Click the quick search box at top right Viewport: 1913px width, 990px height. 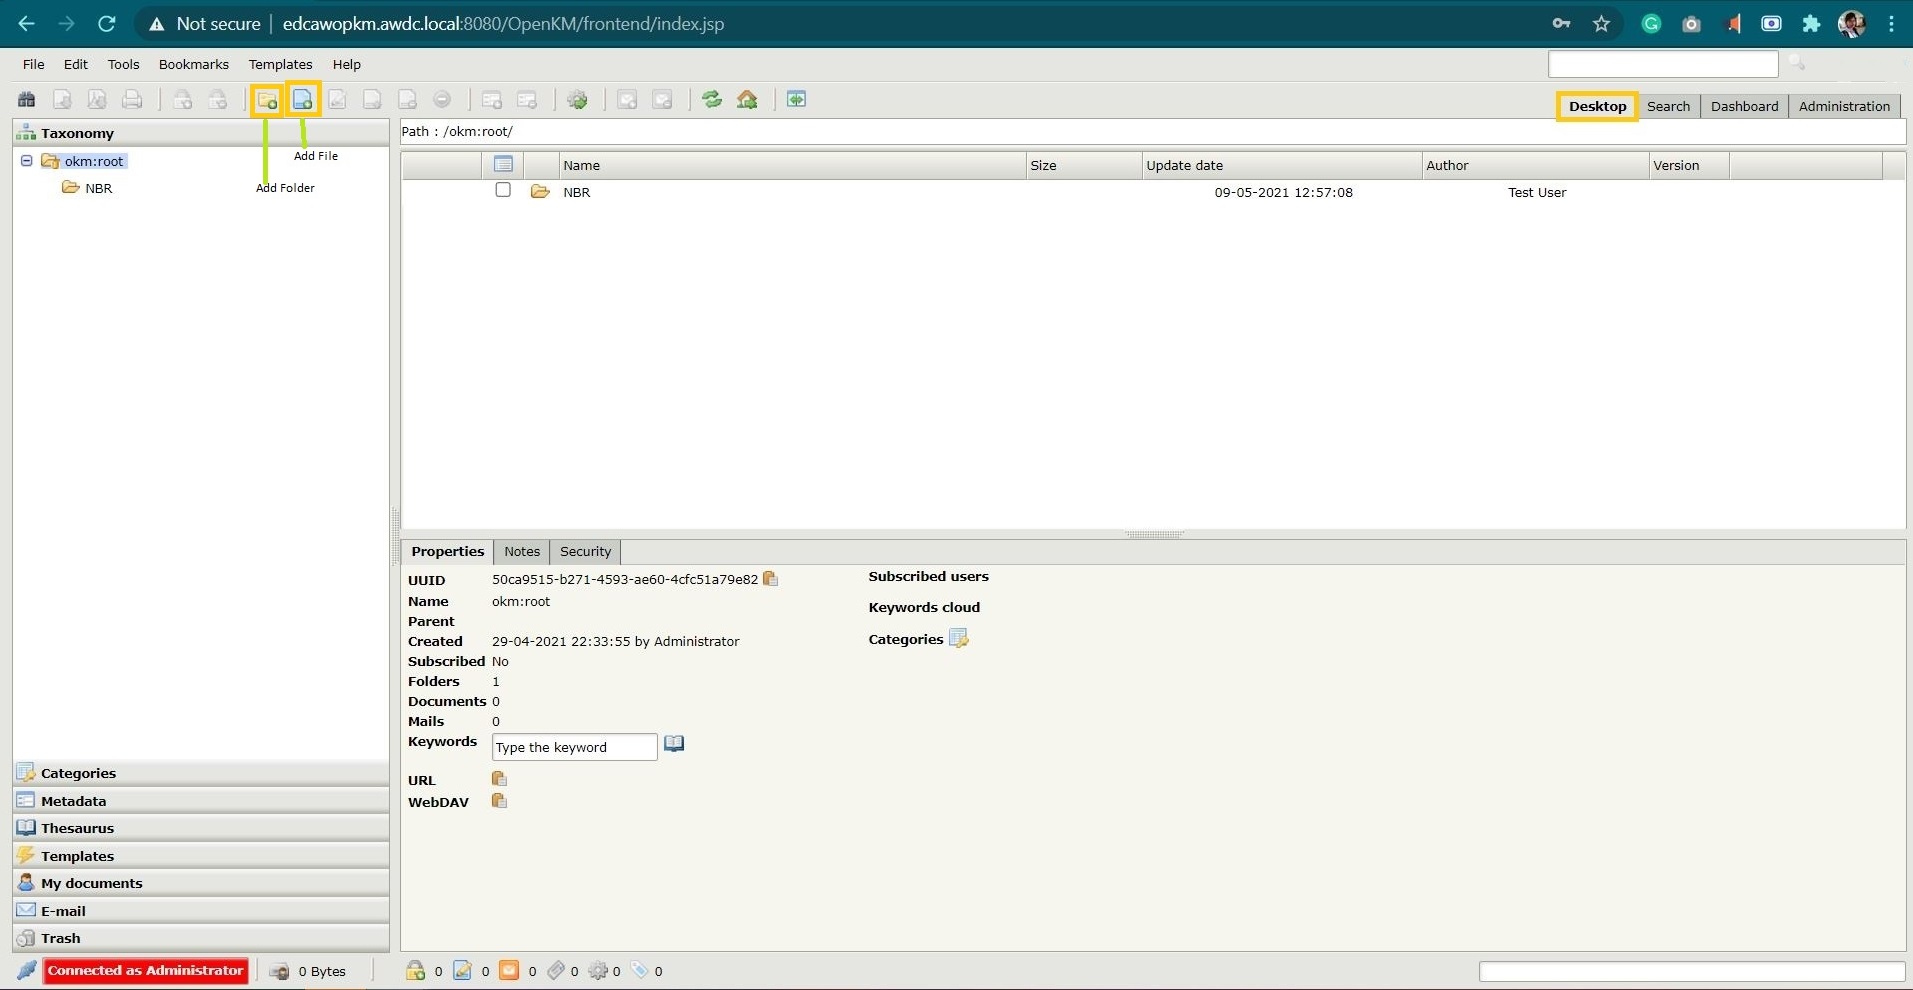(1663, 64)
